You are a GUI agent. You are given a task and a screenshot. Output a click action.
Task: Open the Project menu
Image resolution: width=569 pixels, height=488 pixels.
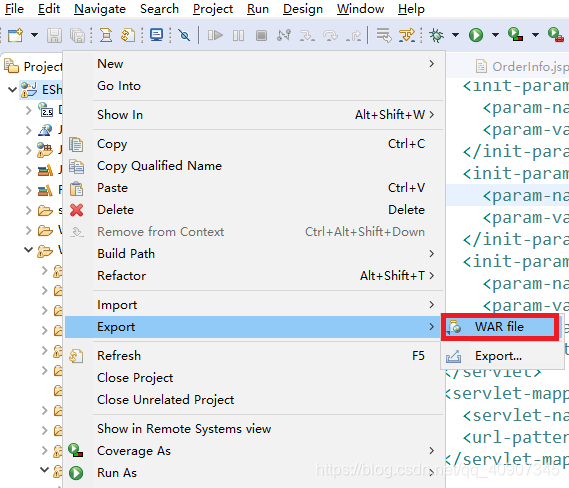pos(213,9)
